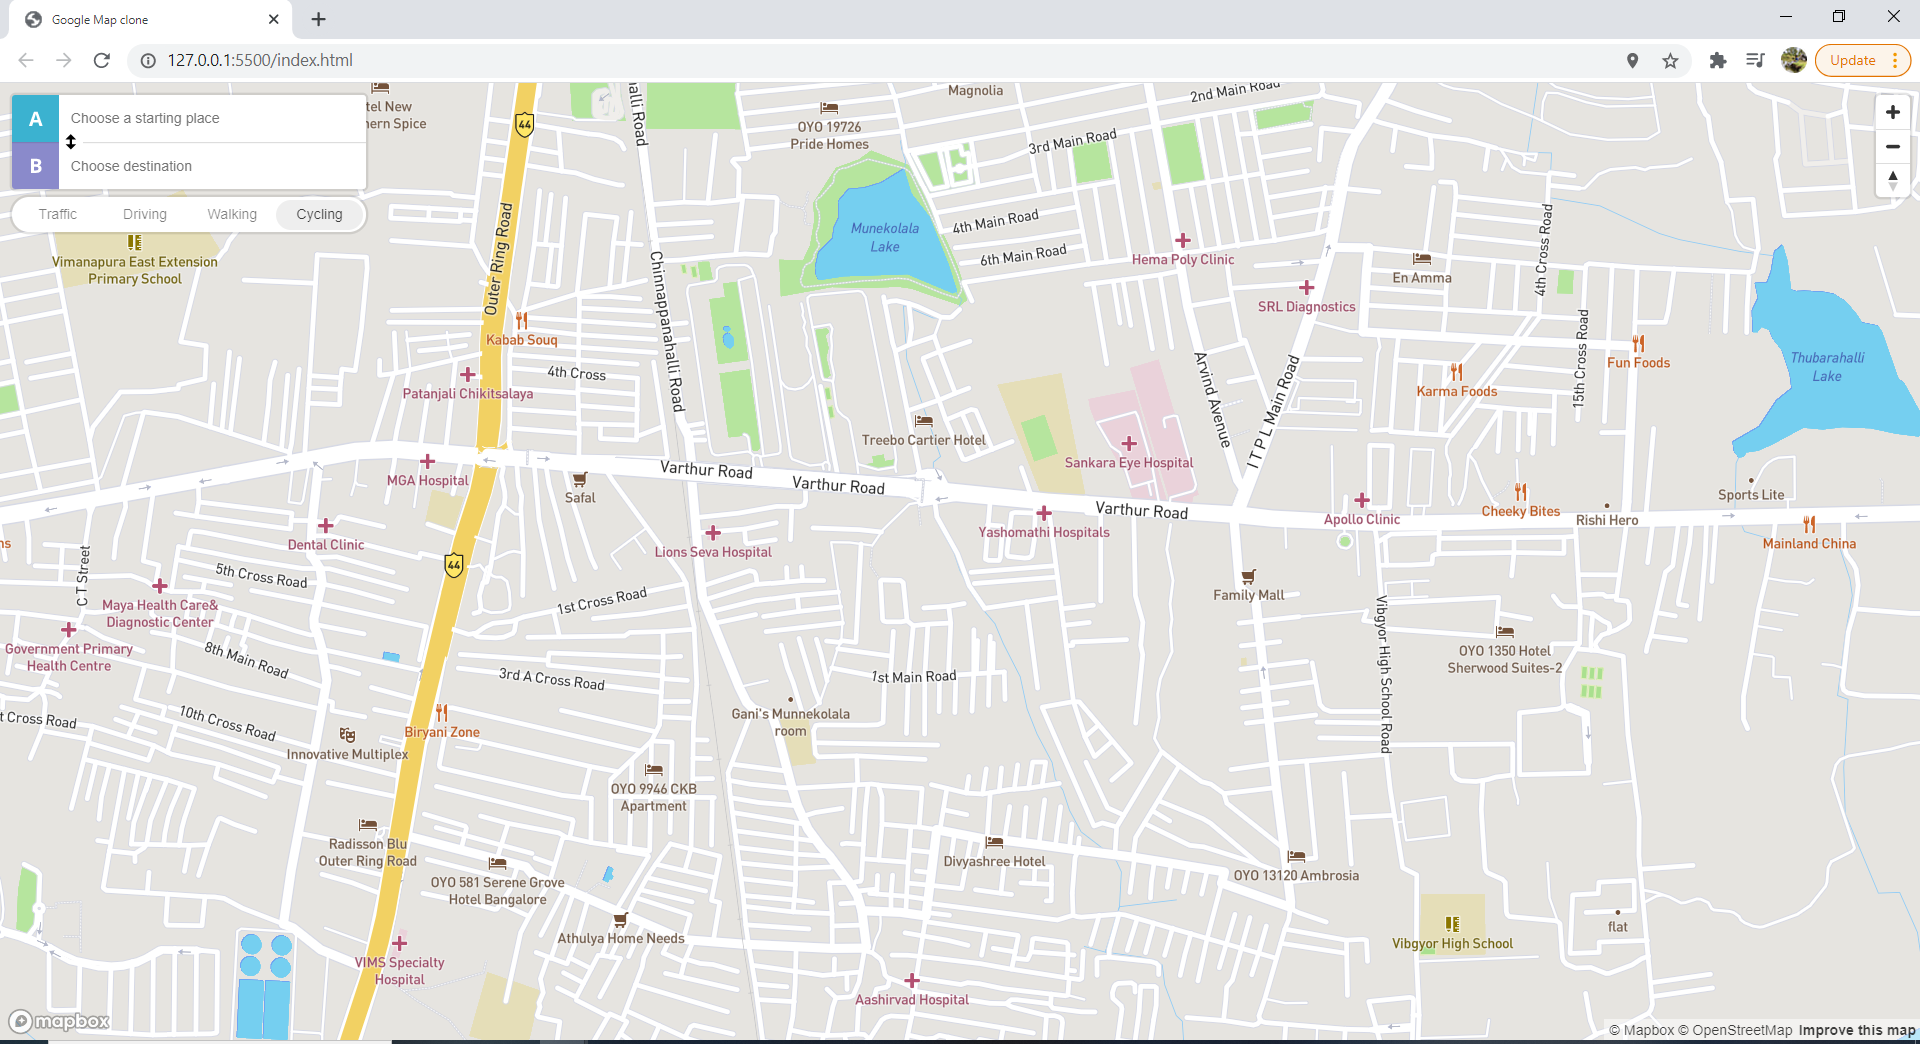
Task: Click the Dental Clinic marker icon
Action: (325, 525)
